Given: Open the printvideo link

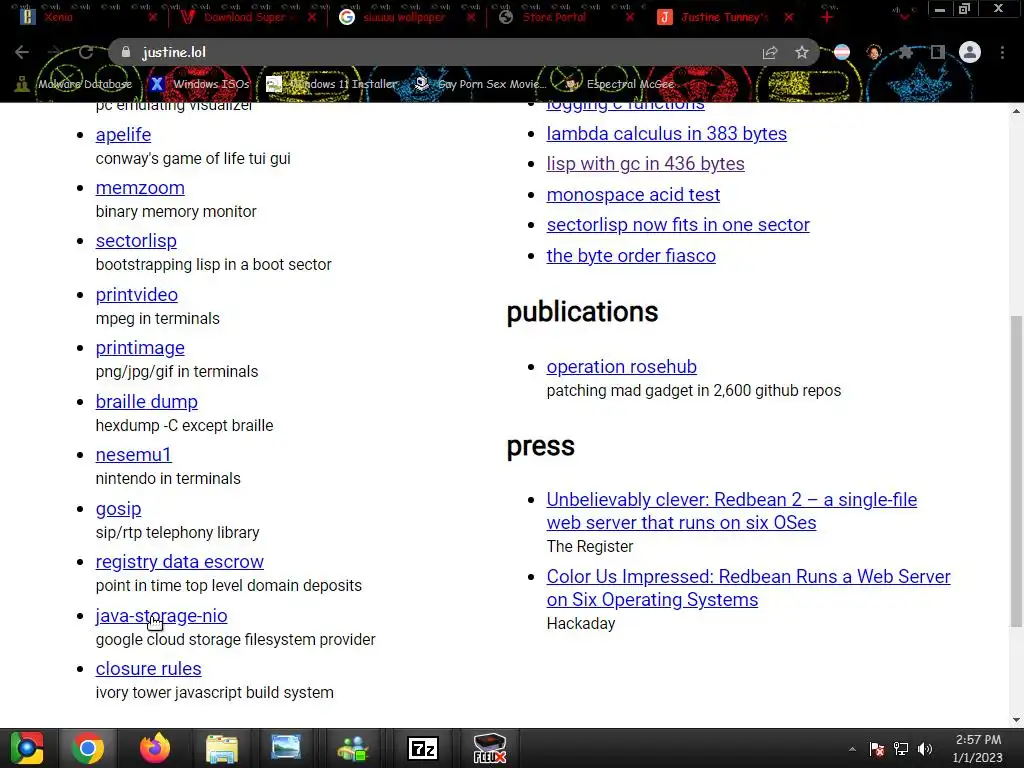Looking at the screenshot, I should tap(136, 295).
